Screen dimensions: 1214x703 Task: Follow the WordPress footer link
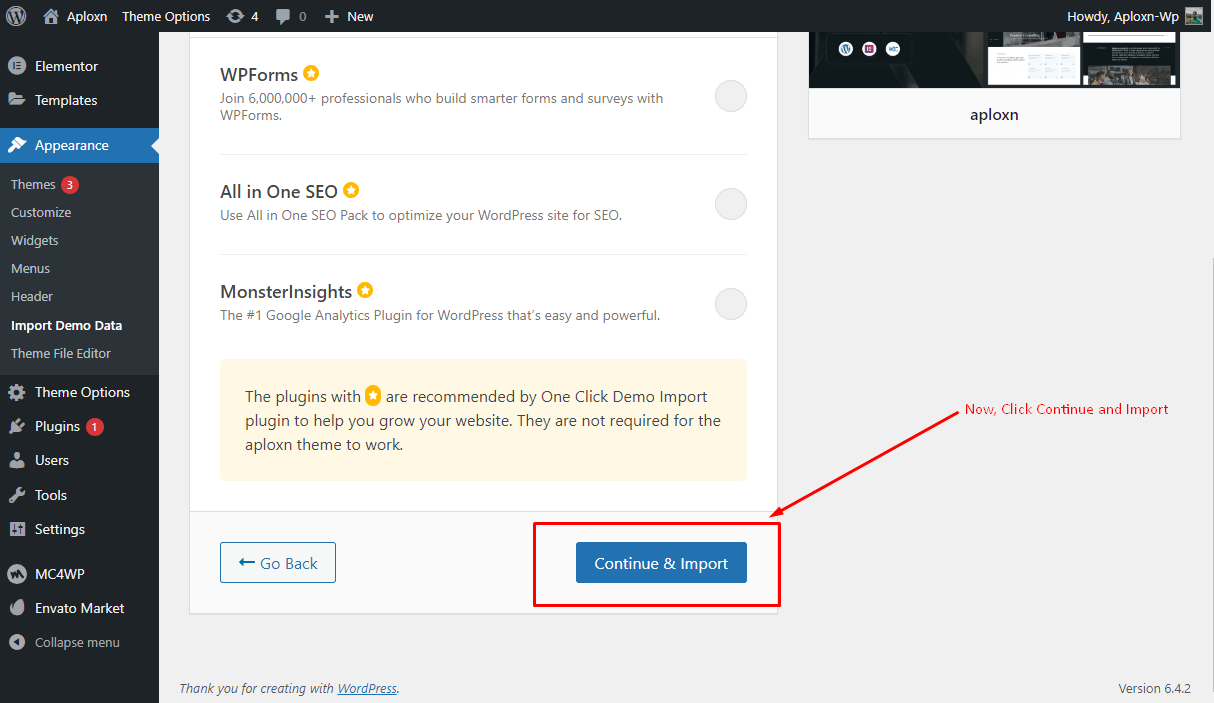367,688
